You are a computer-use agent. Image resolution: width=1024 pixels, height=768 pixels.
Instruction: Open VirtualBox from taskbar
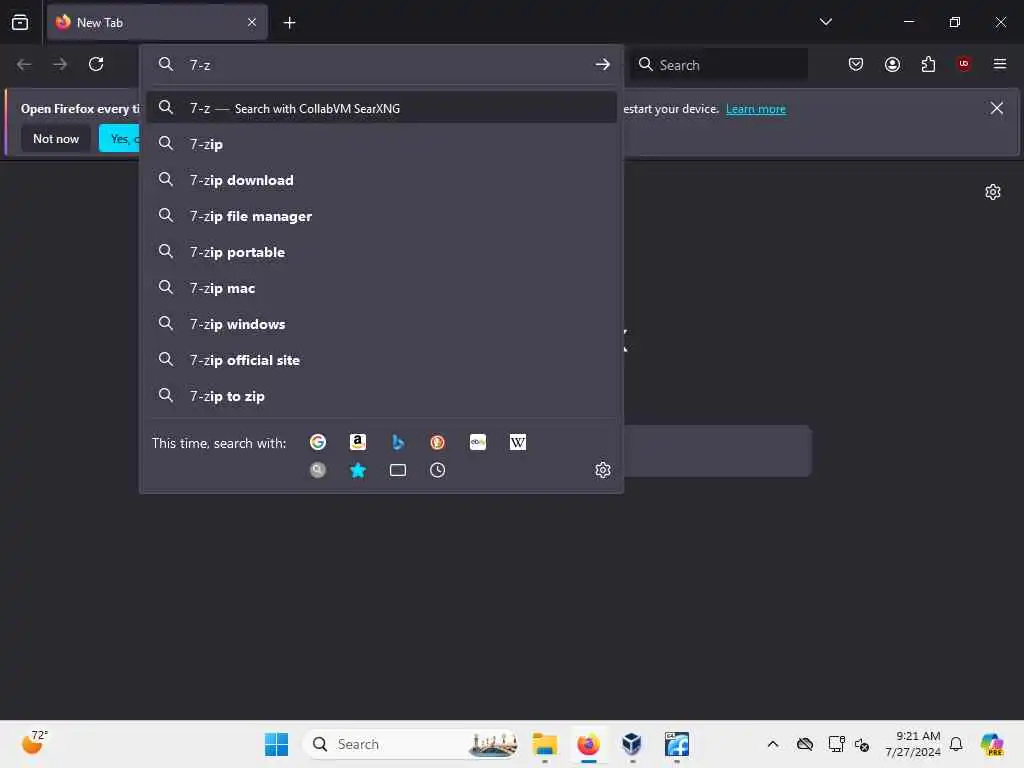pos(632,744)
